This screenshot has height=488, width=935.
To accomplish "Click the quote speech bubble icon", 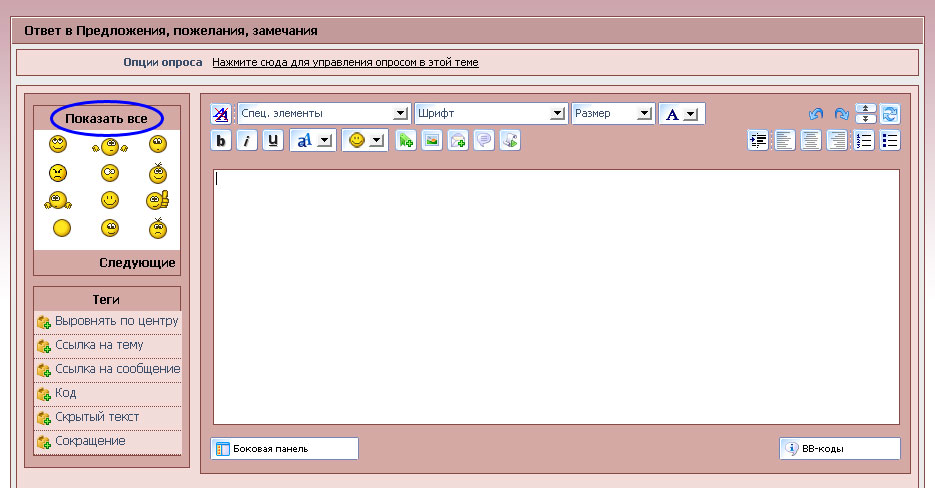I will click(484, 141).
